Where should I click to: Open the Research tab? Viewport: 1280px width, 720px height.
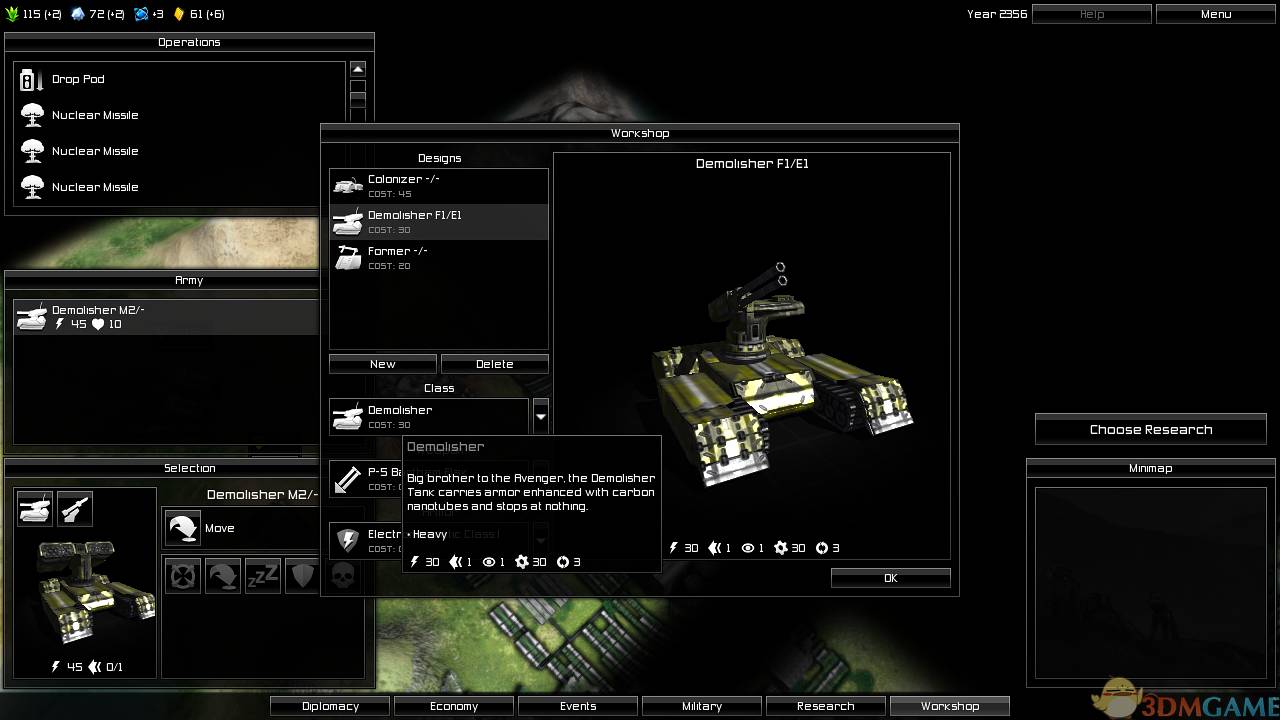click(x=825, y=706)
